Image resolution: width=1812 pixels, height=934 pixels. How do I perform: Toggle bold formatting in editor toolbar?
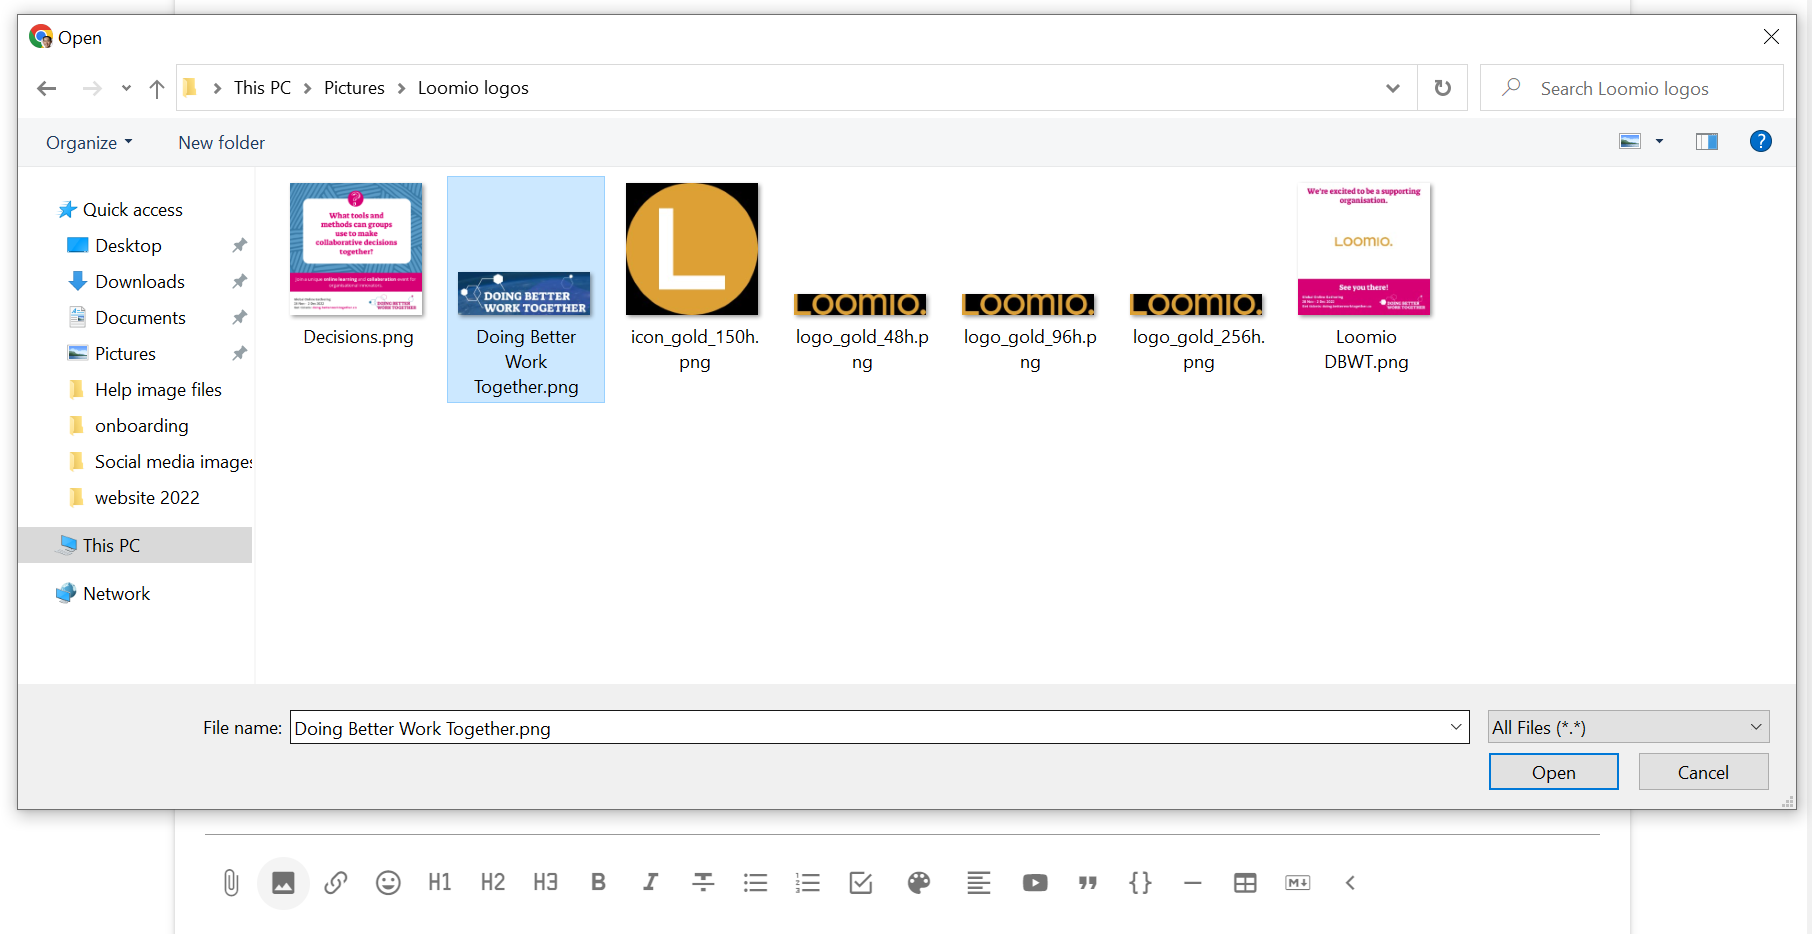pyautogui.click(x=598, y=883)
